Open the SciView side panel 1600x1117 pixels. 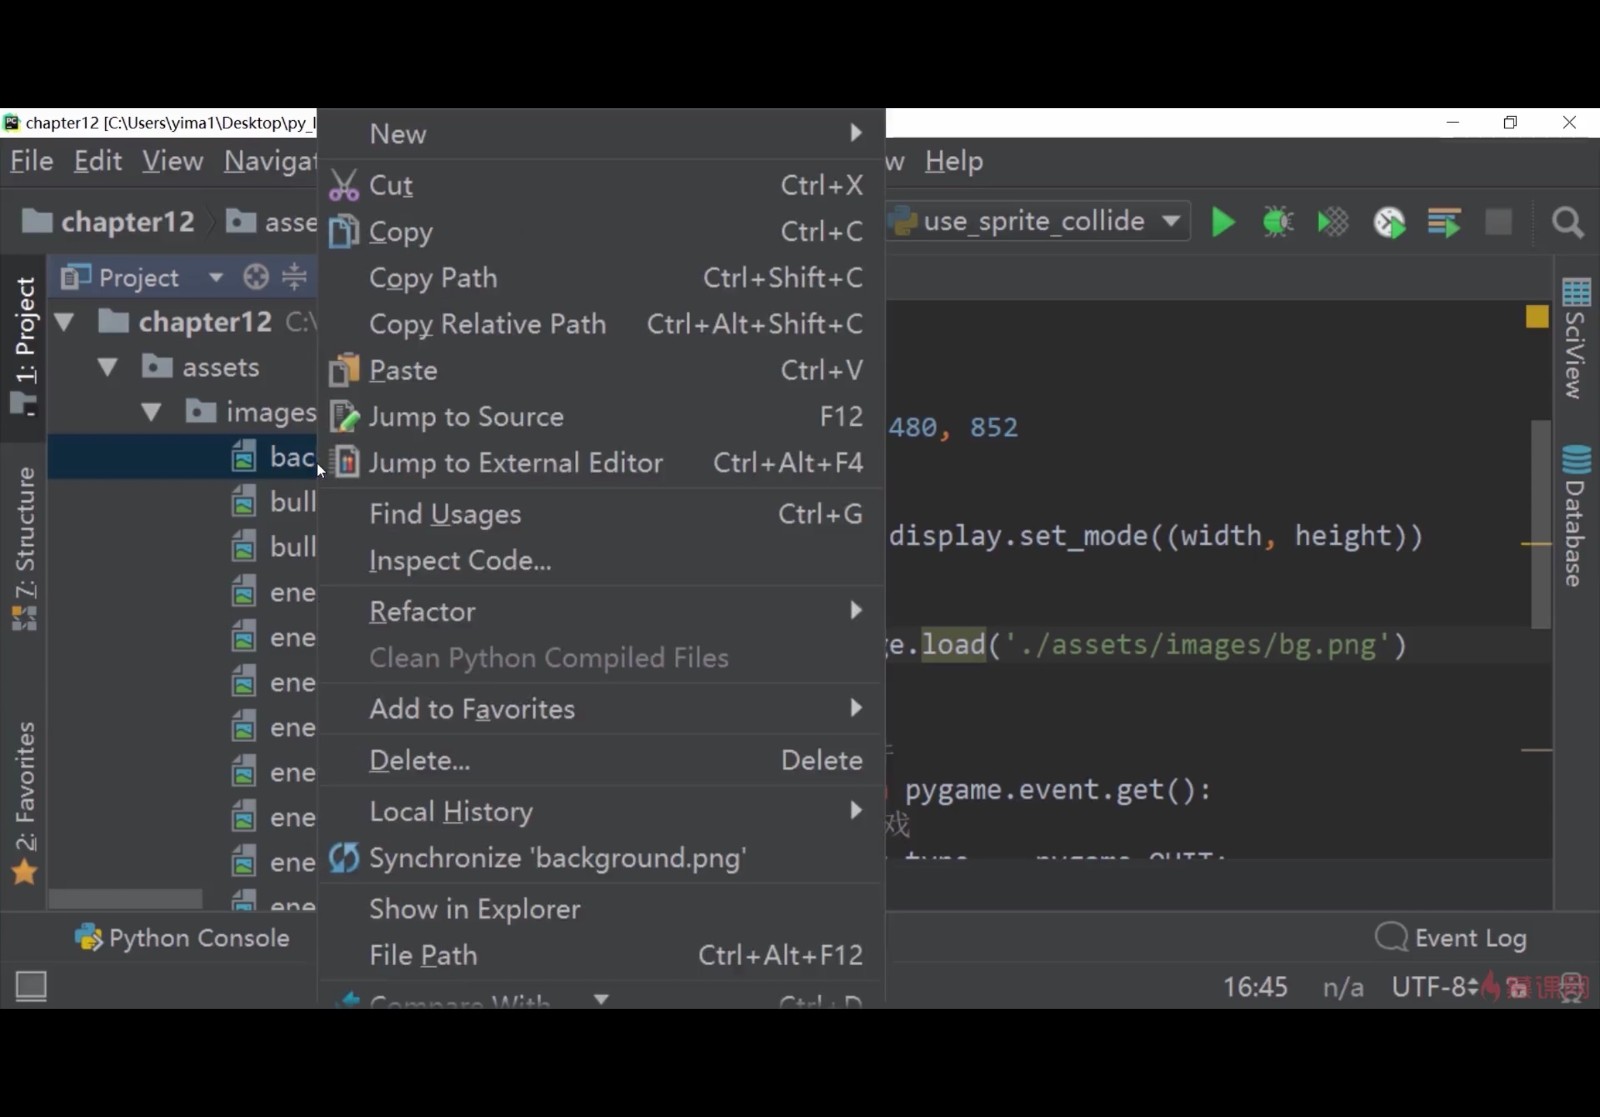pyautogui.click(x=1575, y=339)
